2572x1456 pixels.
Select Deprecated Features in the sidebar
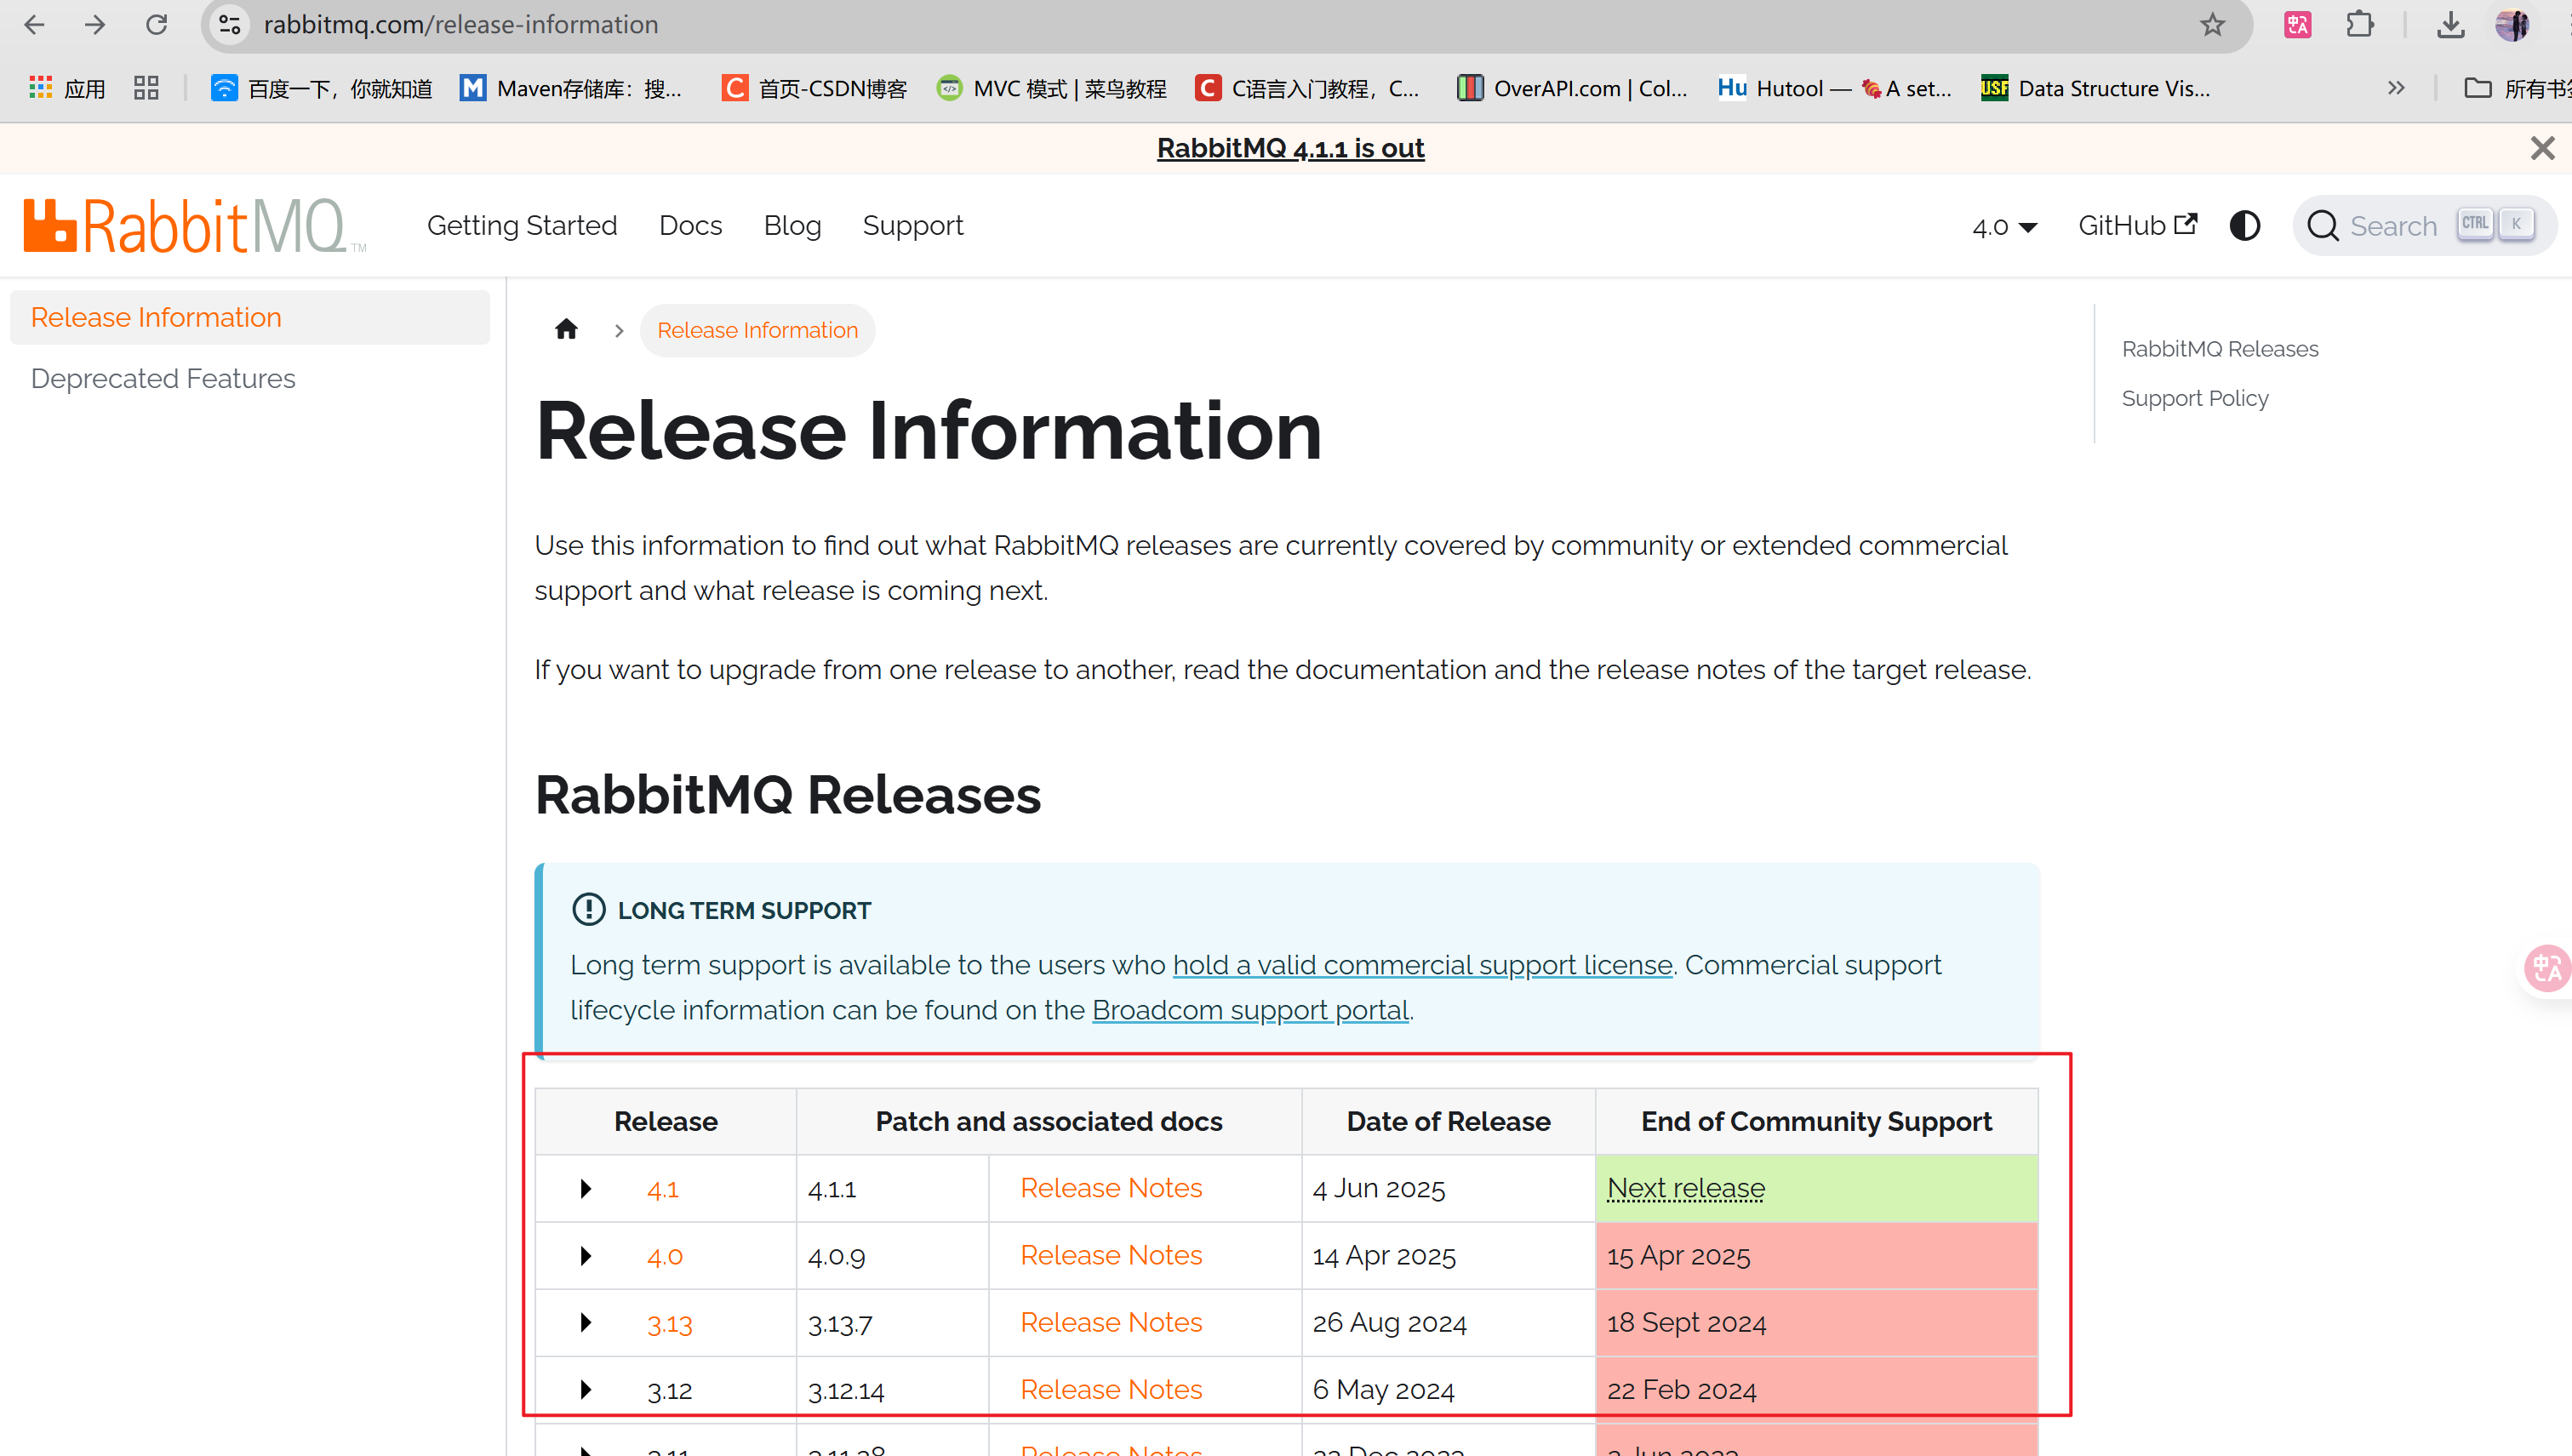tap(163, 378)
